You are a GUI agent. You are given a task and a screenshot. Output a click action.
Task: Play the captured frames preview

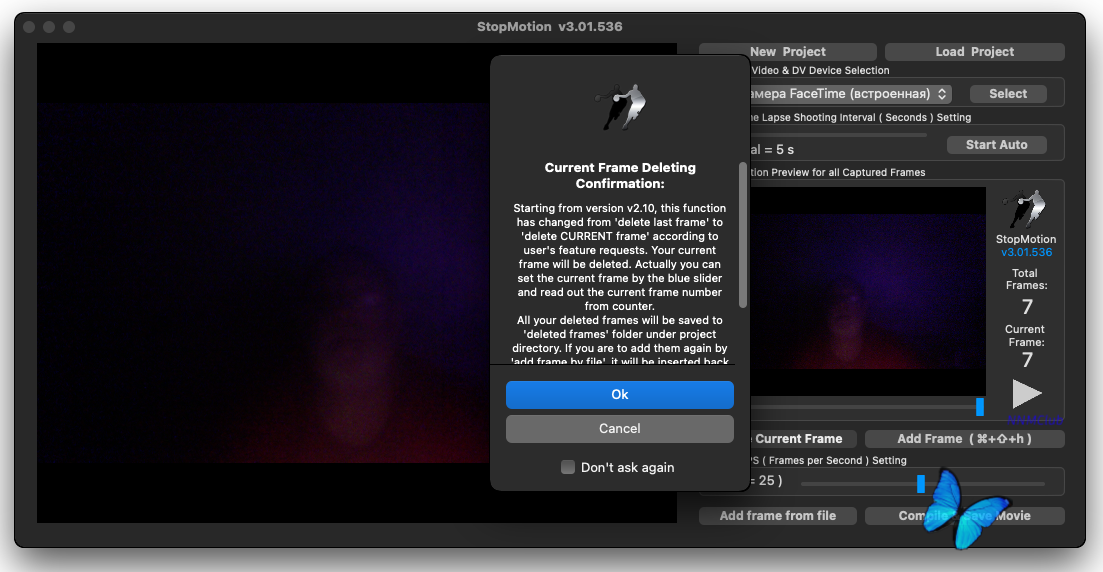point(1026,394)
